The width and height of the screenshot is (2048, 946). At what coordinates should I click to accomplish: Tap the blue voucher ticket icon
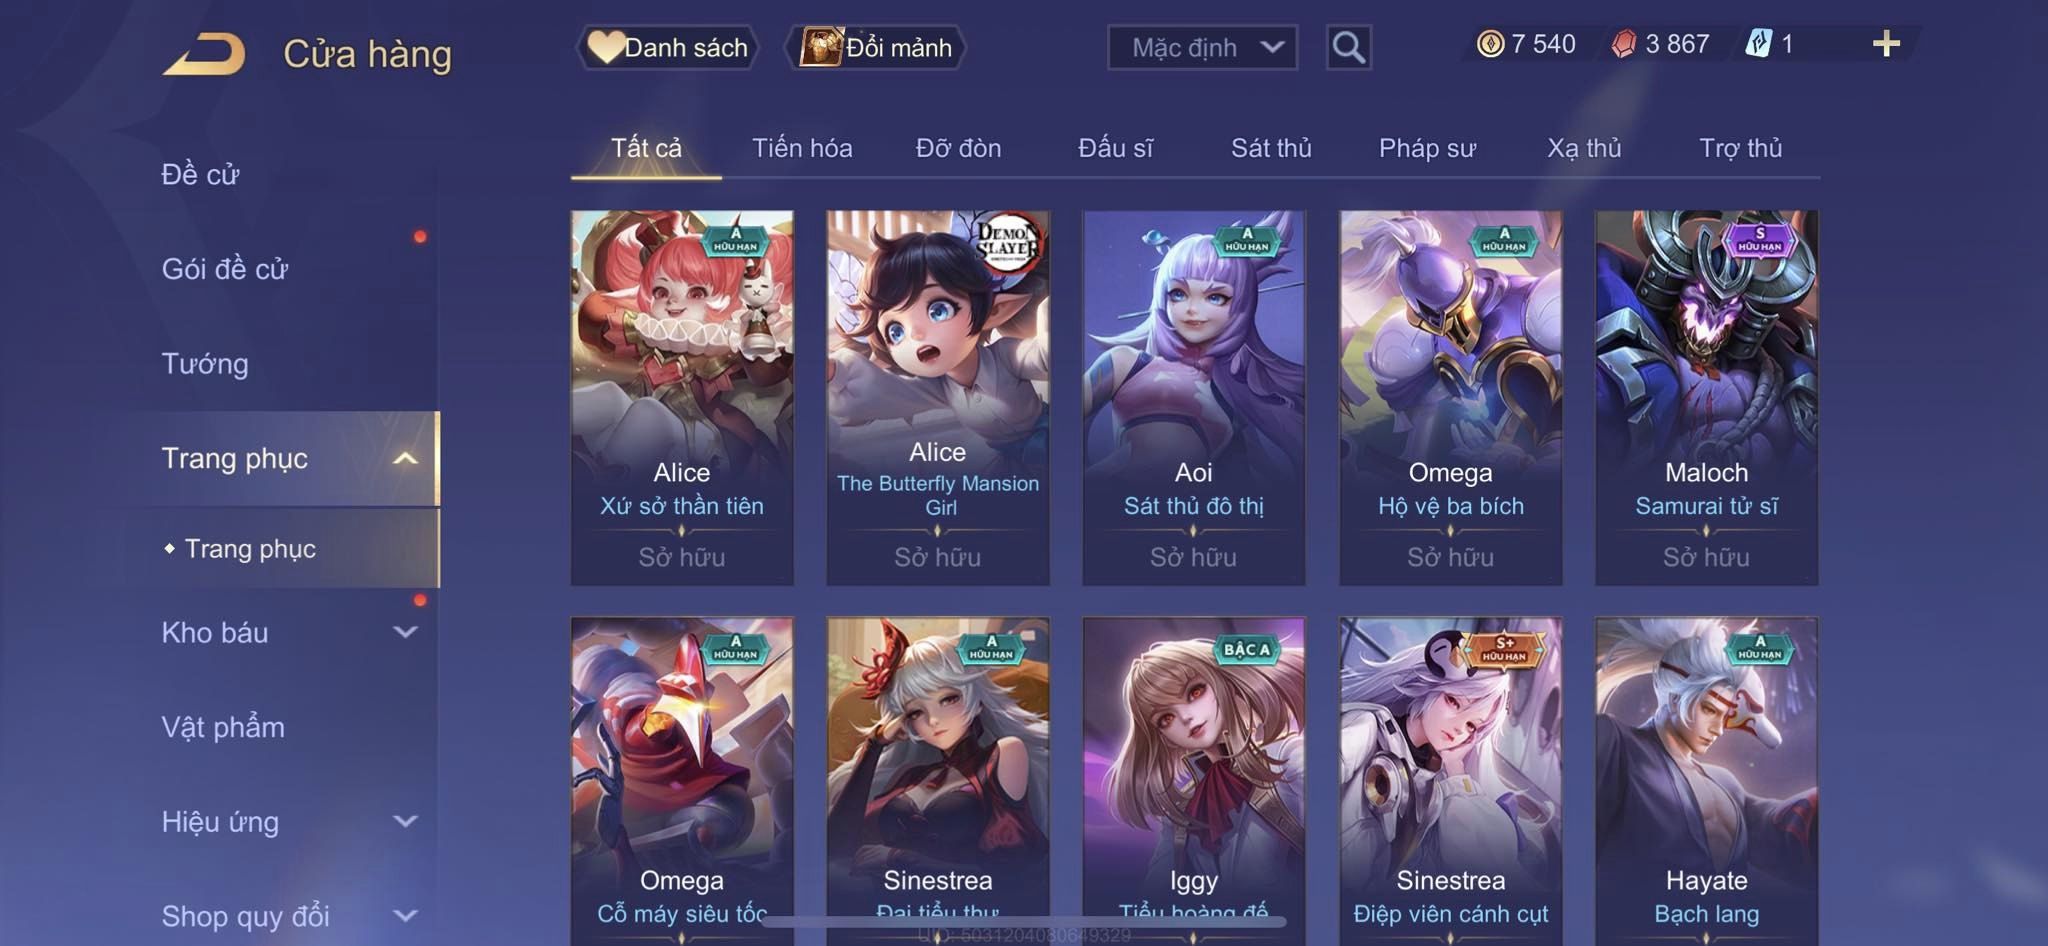tap(1759, 44)
